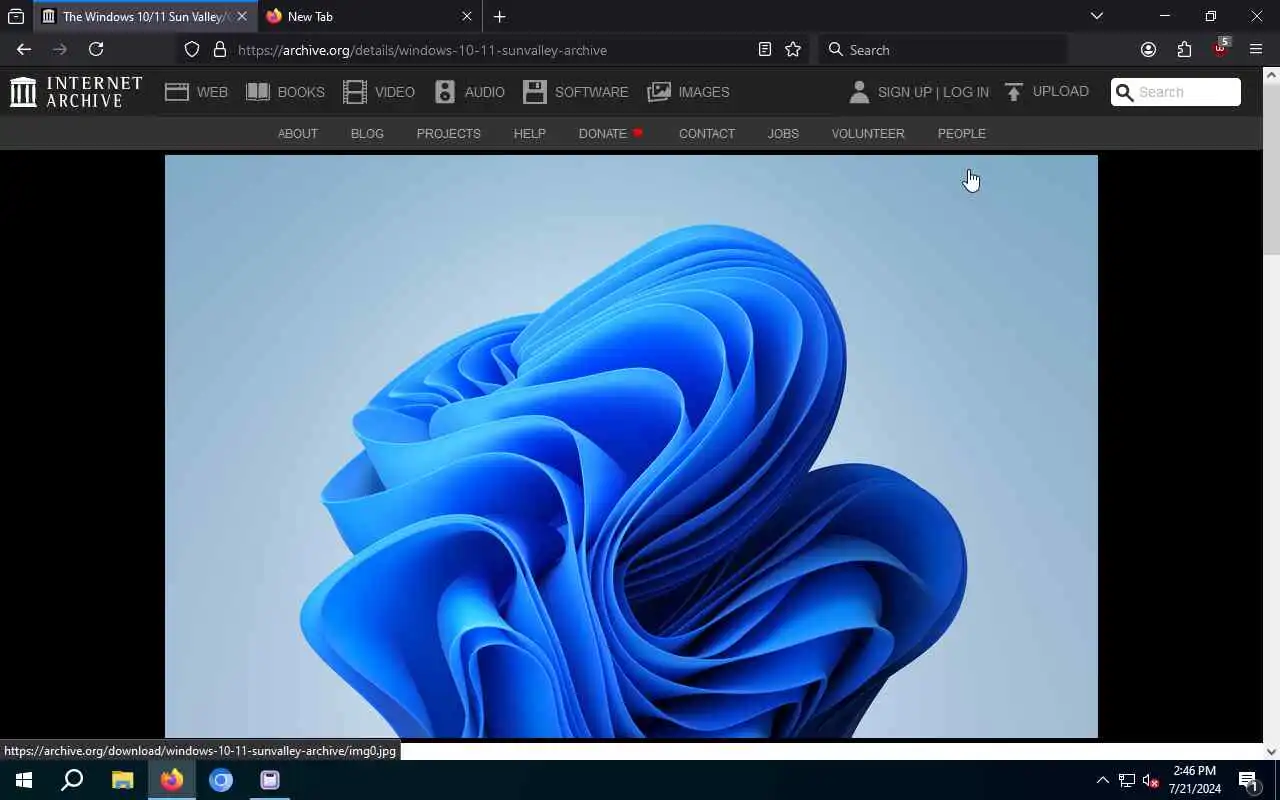Open the Windows Start menu
The width and height of the screenshot is (1280, 800).
(x=24, y=780)
